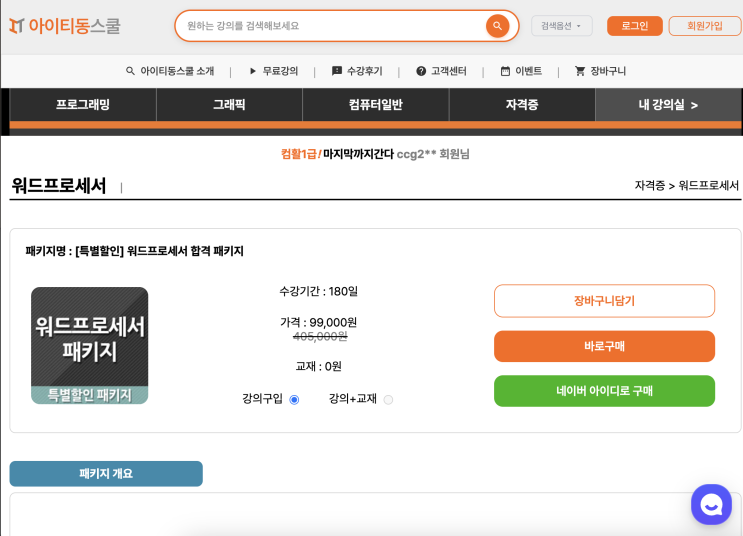
Task: Open the purple chat support widget
Action: coord(711,504)
